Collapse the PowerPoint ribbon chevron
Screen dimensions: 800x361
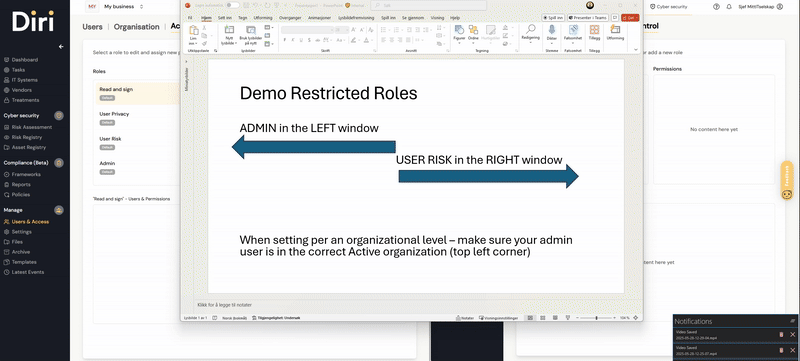[636, 49]
